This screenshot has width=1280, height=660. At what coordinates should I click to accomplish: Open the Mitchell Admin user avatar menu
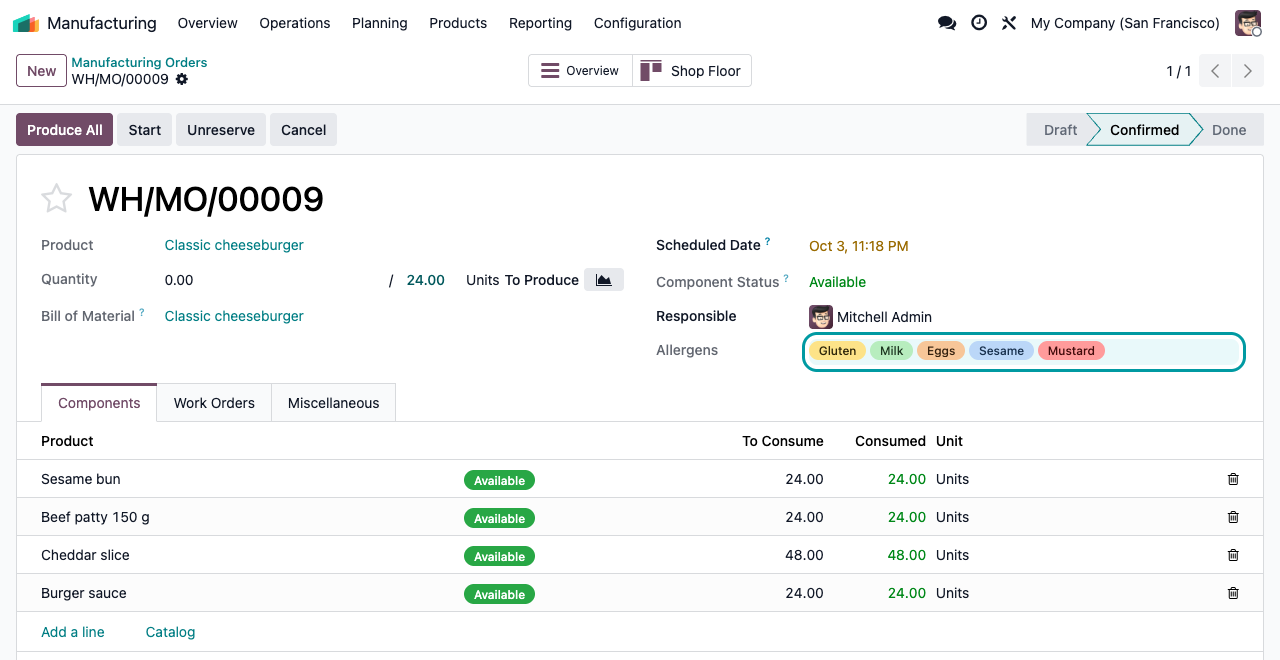click(x=1248, y=23)
